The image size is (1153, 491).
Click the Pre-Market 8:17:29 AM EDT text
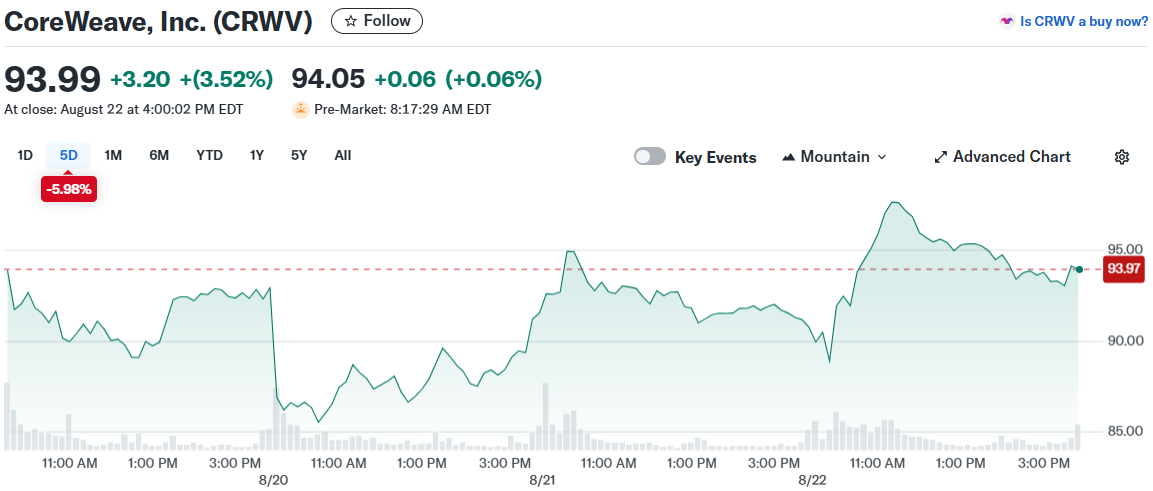tap(403, 110)
